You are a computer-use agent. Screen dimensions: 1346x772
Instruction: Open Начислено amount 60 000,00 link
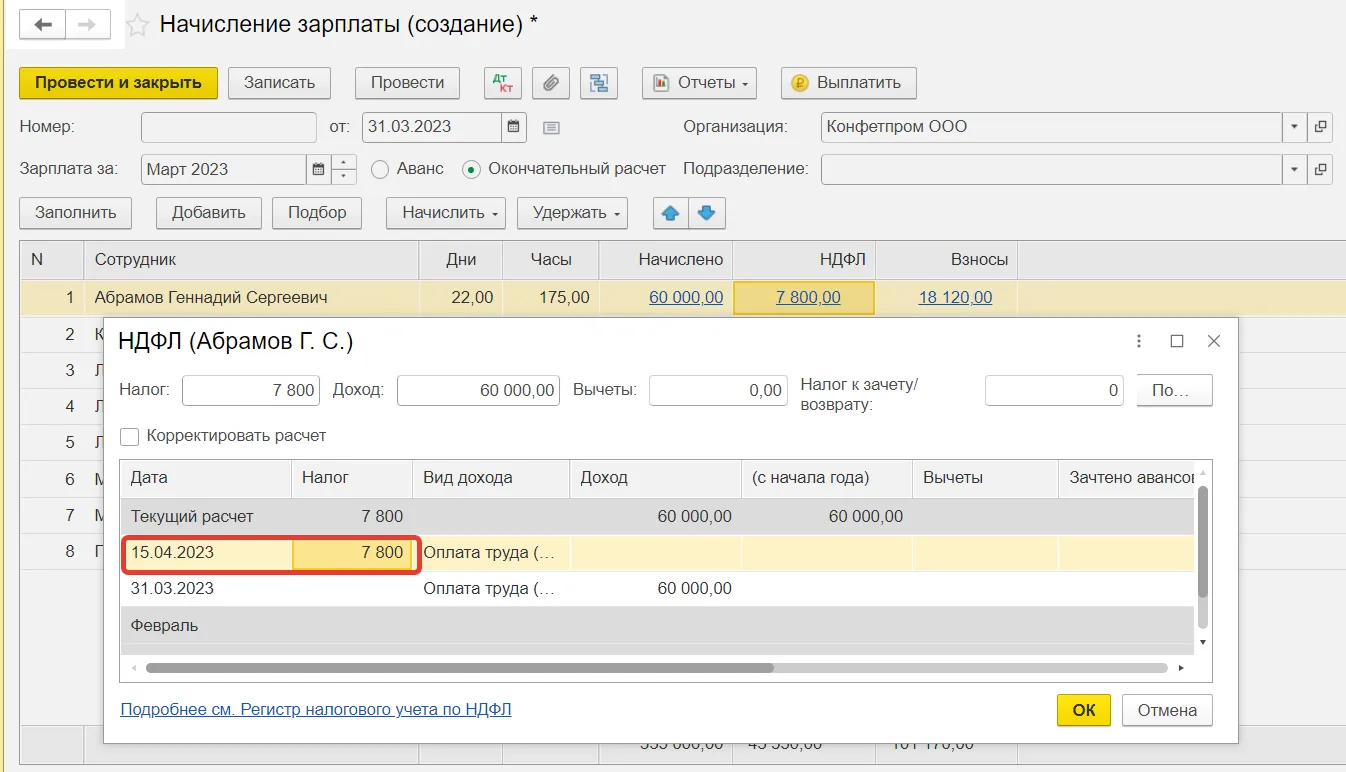point(686,297)
